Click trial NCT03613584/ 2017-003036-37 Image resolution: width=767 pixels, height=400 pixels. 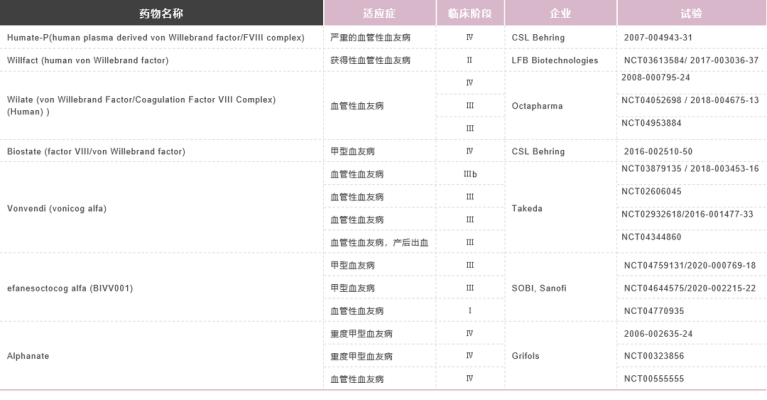[x=691, y=60]
